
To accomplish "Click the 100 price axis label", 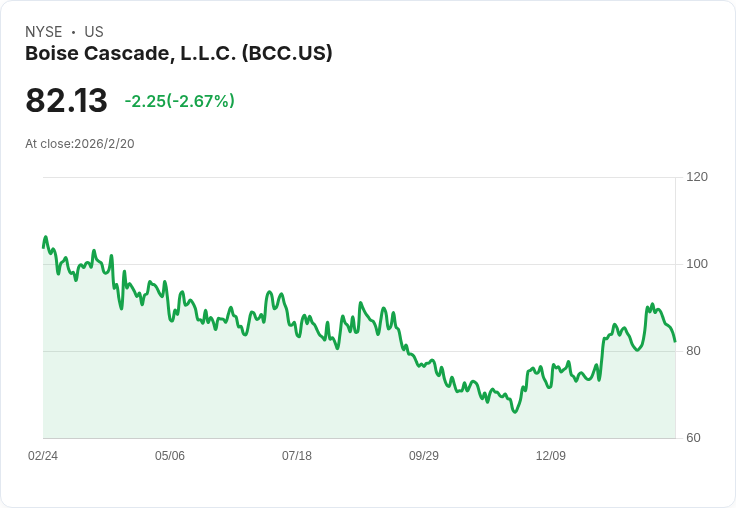I will tap(697, 264).
